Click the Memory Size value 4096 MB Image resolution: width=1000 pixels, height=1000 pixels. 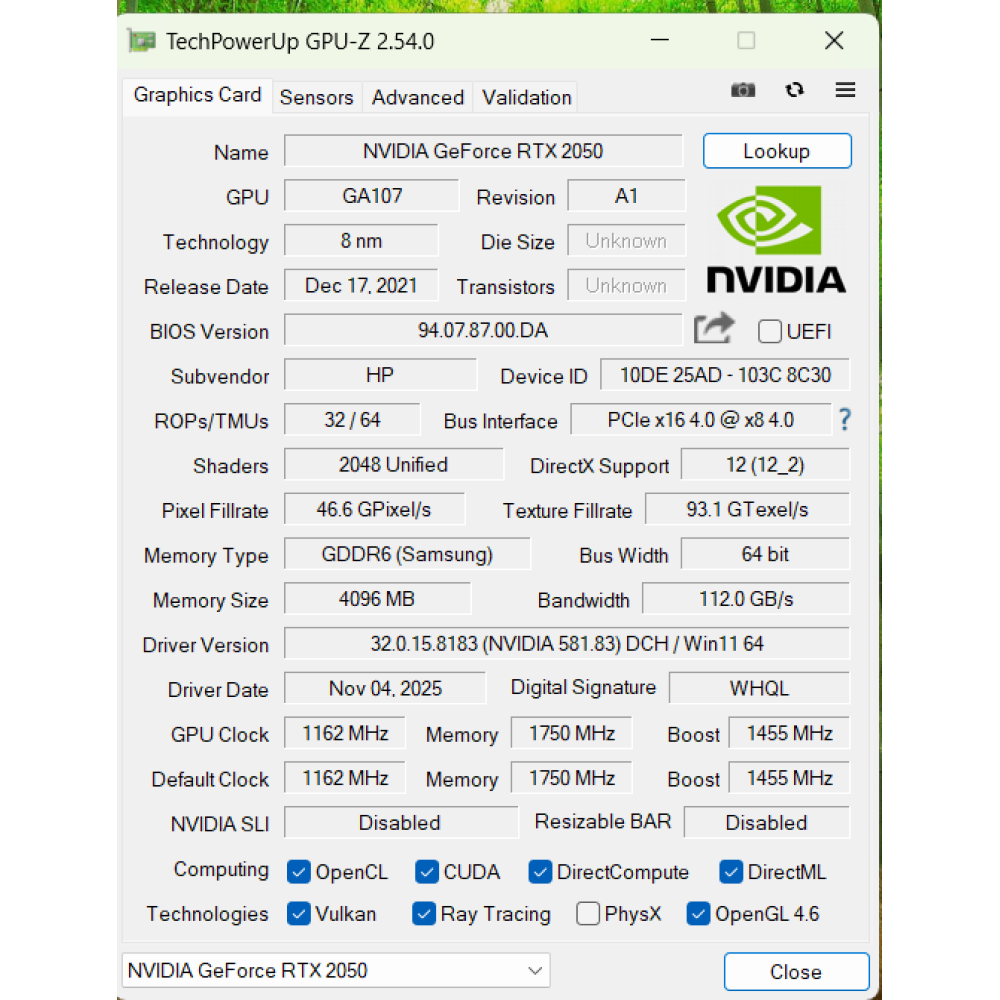[377, 599]
